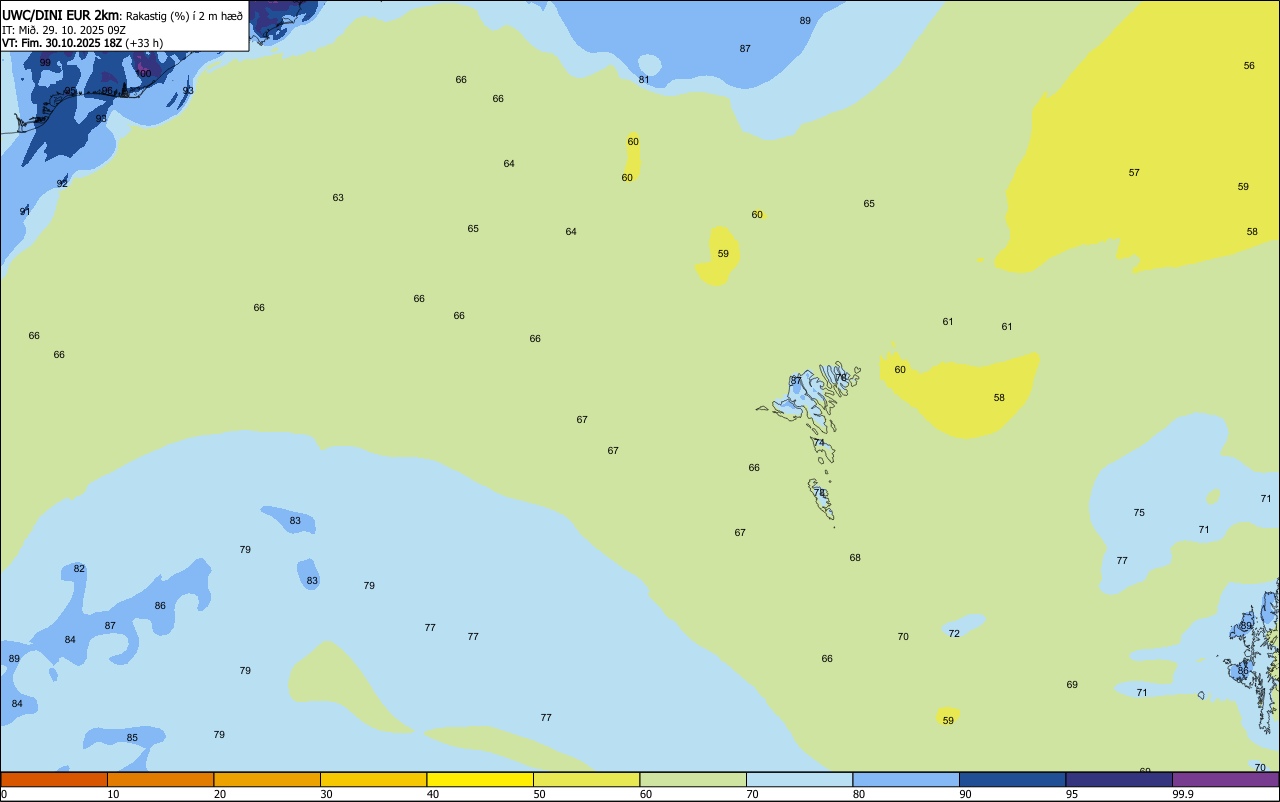Click the title text 'UWC/DINI EUR 2km'

point(60,15)
